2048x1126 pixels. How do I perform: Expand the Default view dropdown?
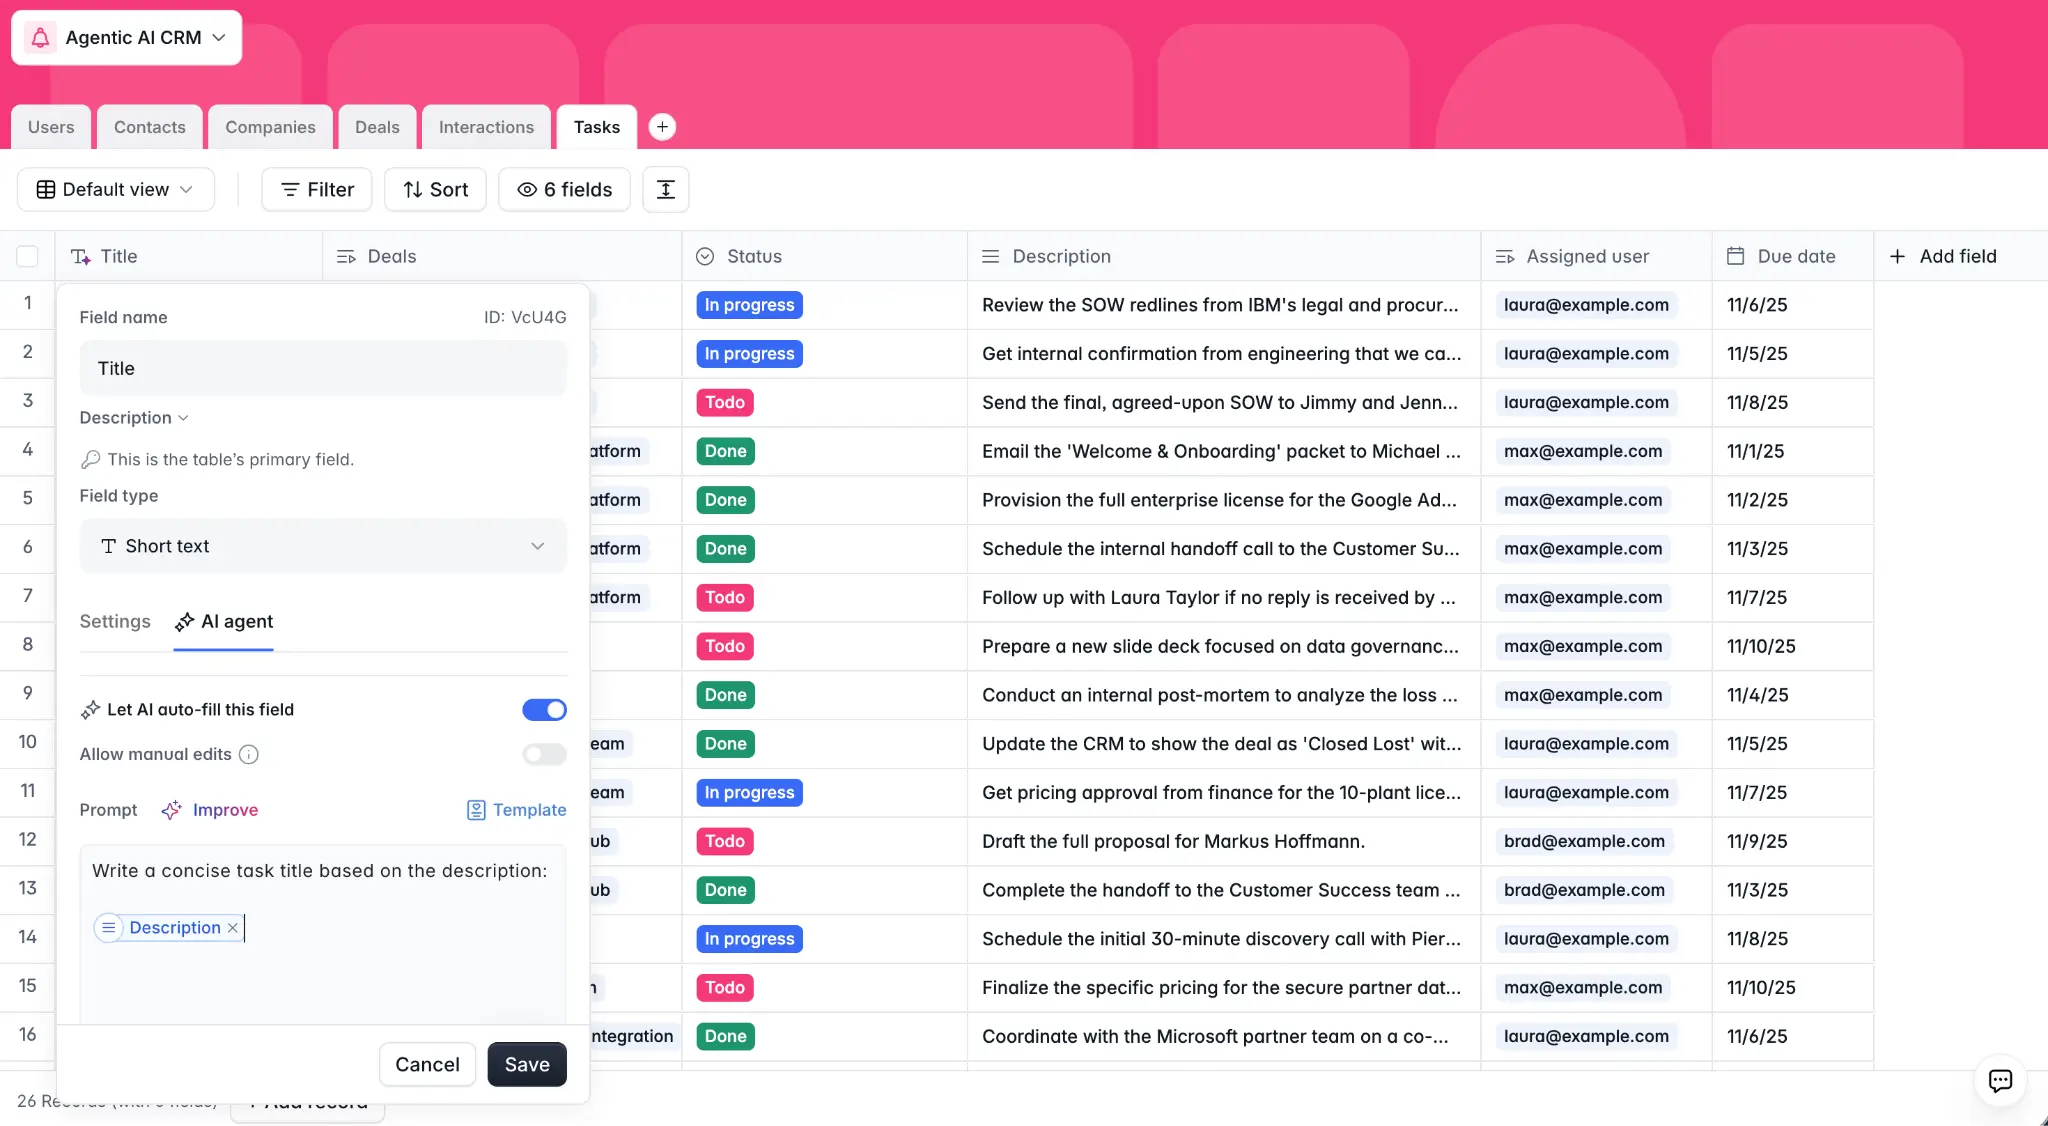(116, 190)
